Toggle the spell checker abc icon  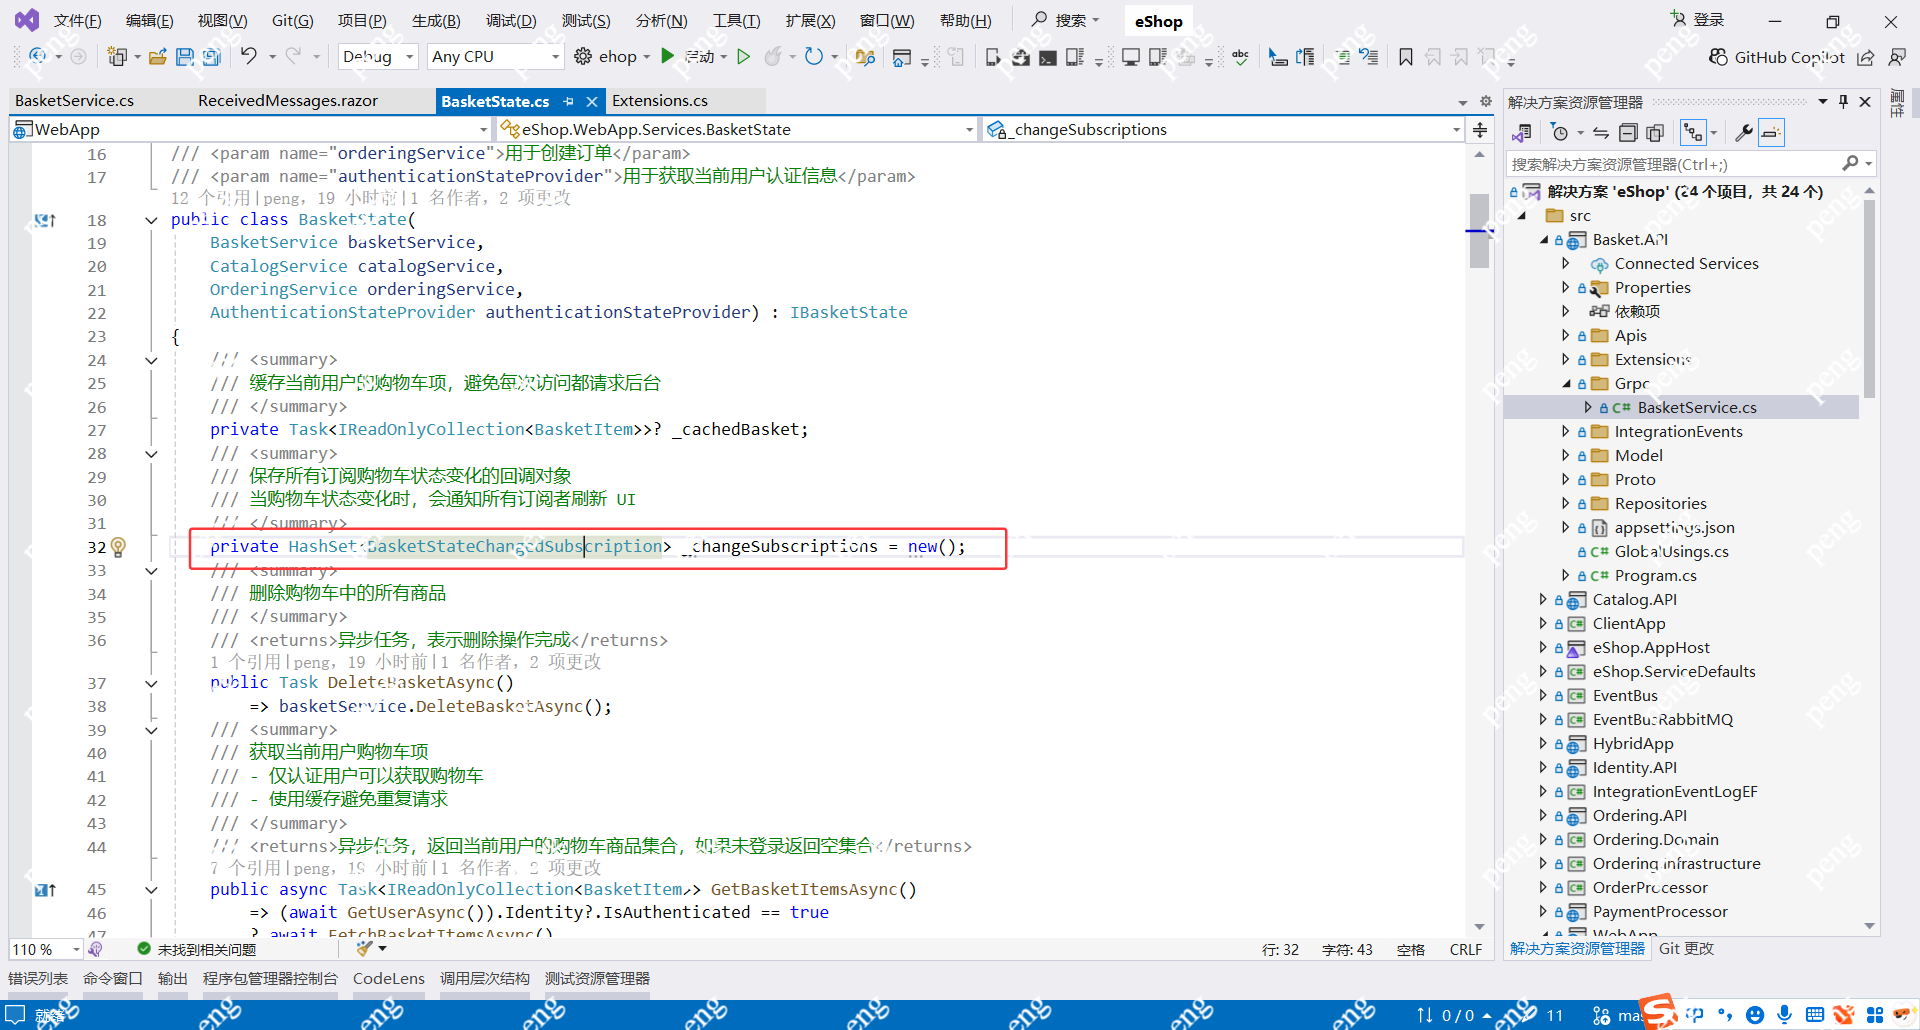coord(1240,57)
